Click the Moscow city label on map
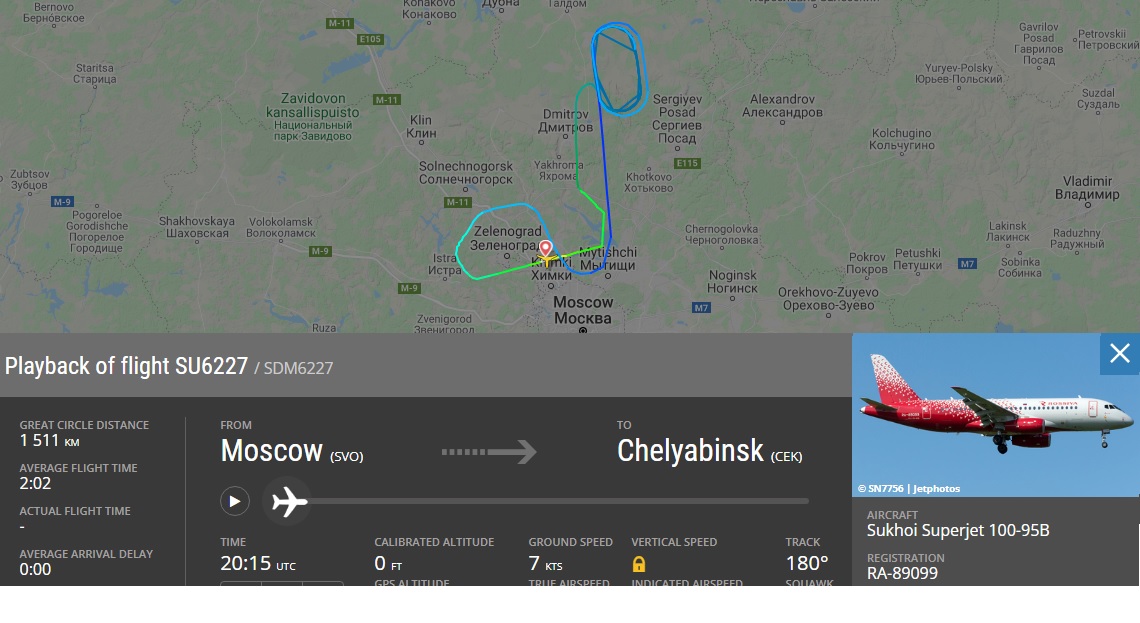1140x623 pixels. click(583, 310)
